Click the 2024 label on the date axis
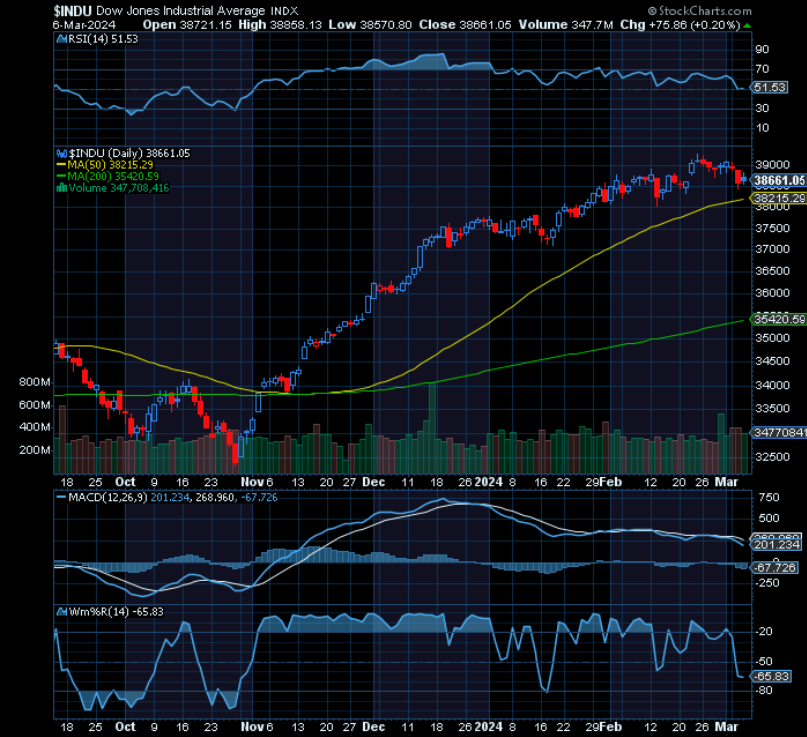This screenshot has width=807, height=737. click(489, 481)
